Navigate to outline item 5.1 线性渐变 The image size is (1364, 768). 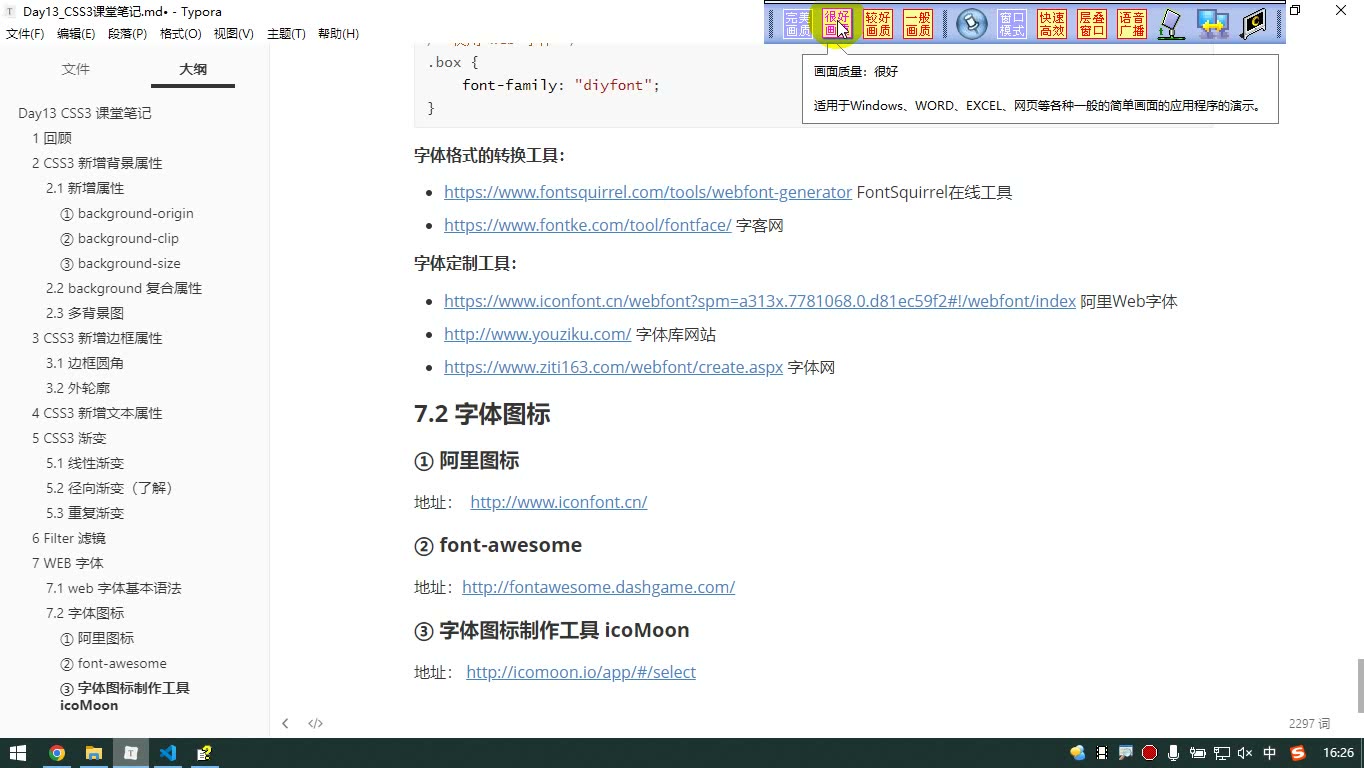coord(85,463)
